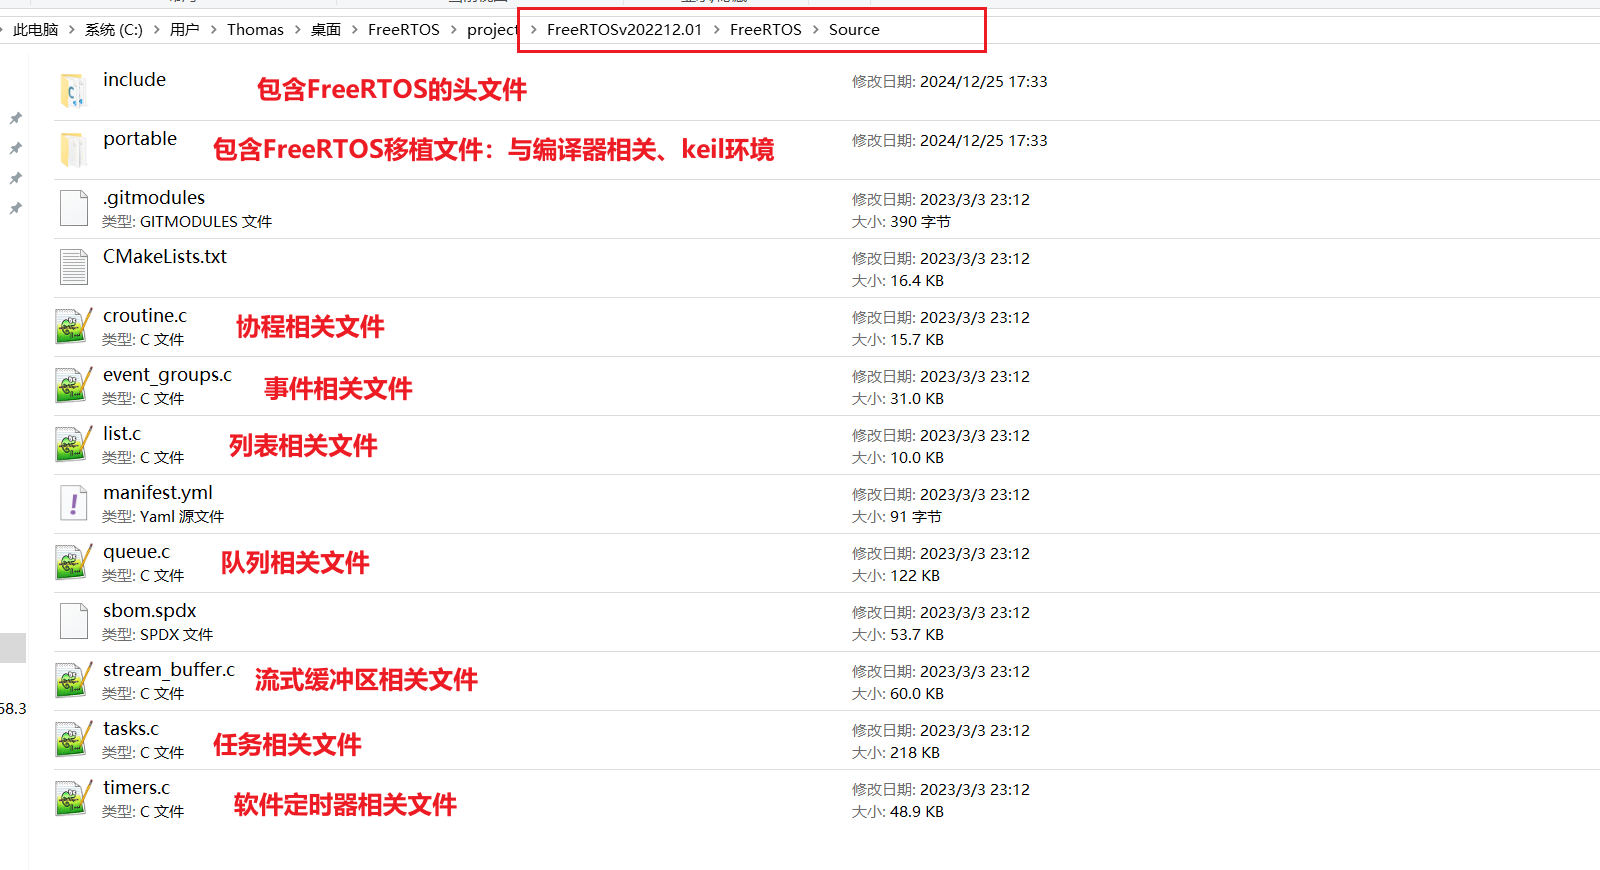Go to FreeRTOSv202212.01 in breadcrumb path
This screenshot has height=870, width=1600.
click(624, 30)
